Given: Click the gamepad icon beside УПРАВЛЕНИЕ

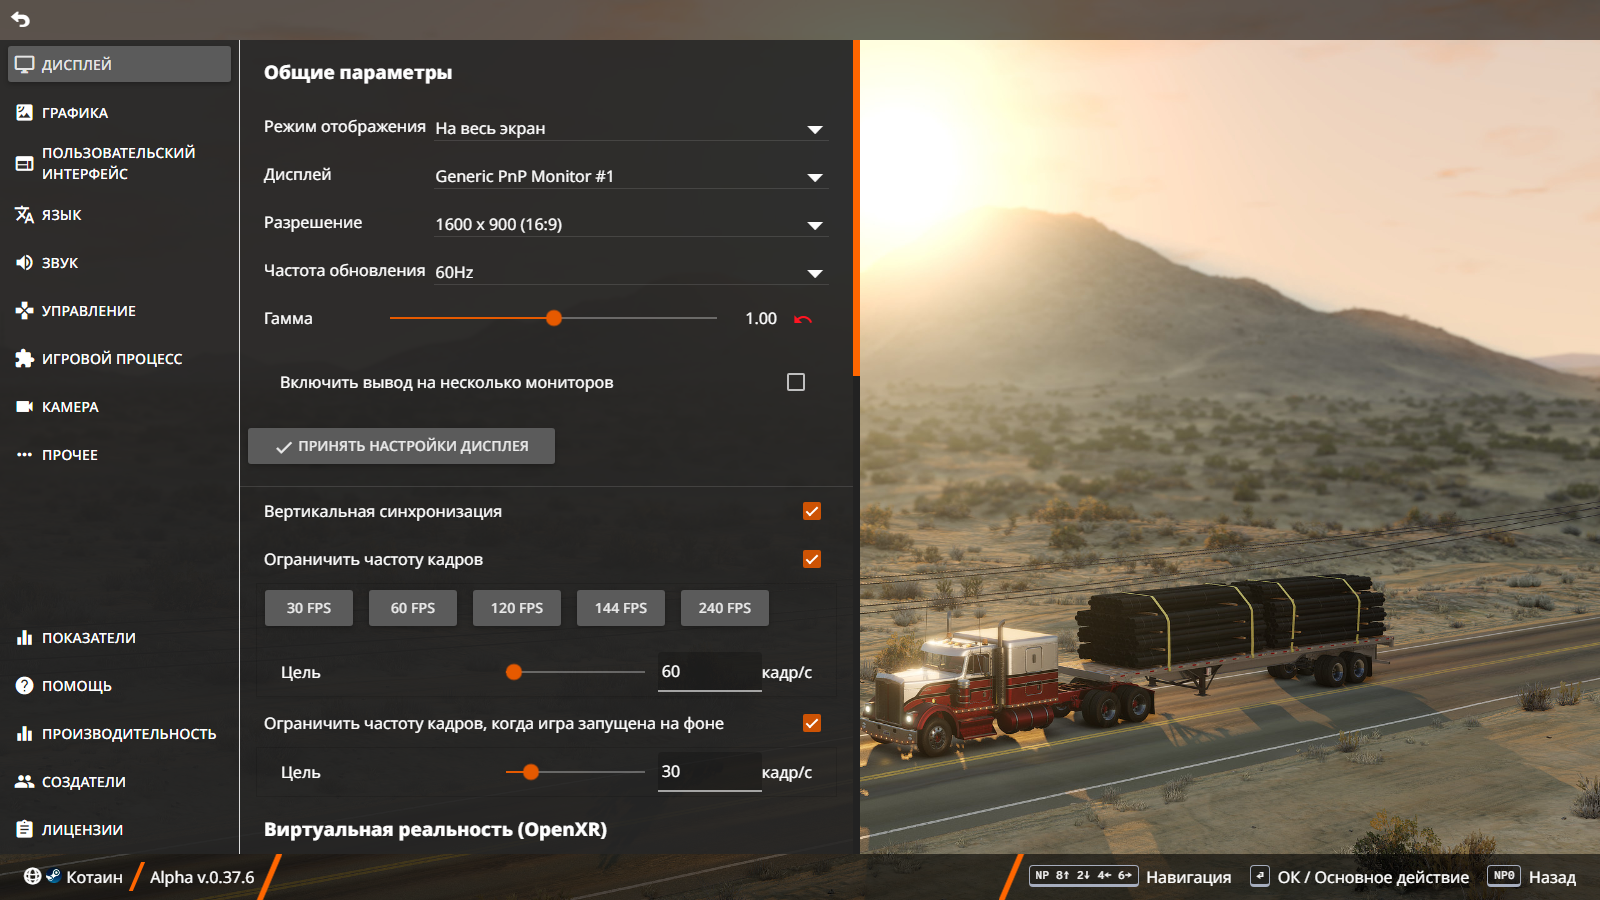Looking at the screenshot, I should click(25, 310).
